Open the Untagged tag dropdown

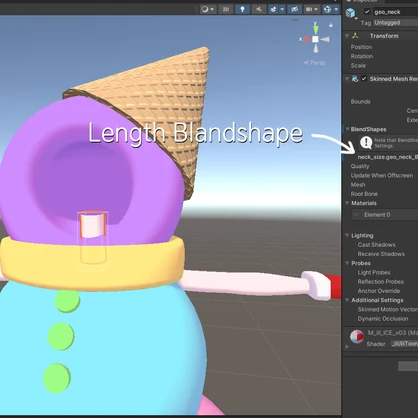tap(396, 23)
